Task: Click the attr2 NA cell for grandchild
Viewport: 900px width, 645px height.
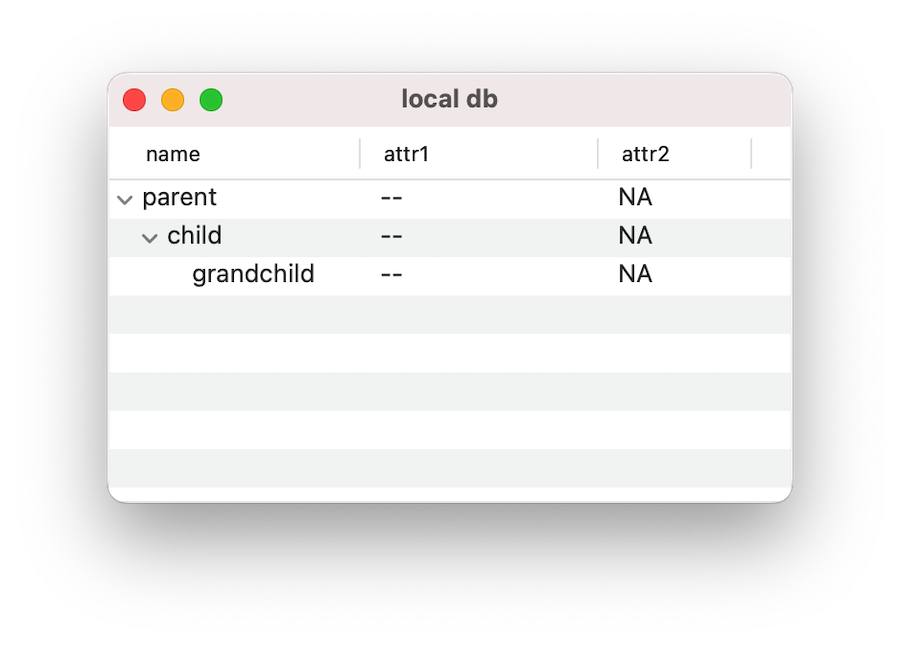Action: tap(635, 274)
